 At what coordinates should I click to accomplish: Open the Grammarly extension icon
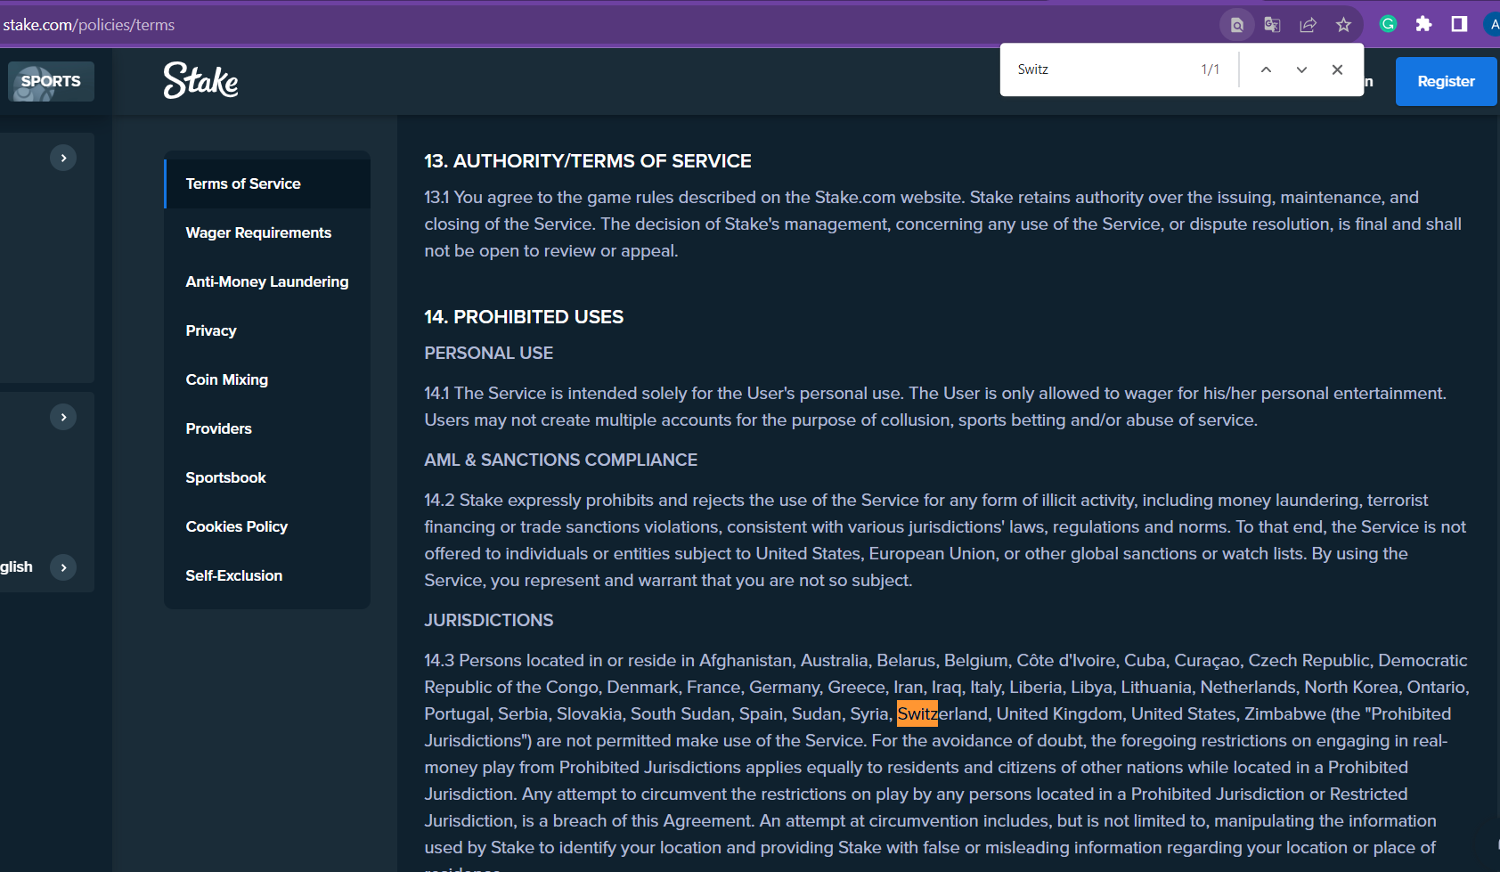coord(1388,24)
